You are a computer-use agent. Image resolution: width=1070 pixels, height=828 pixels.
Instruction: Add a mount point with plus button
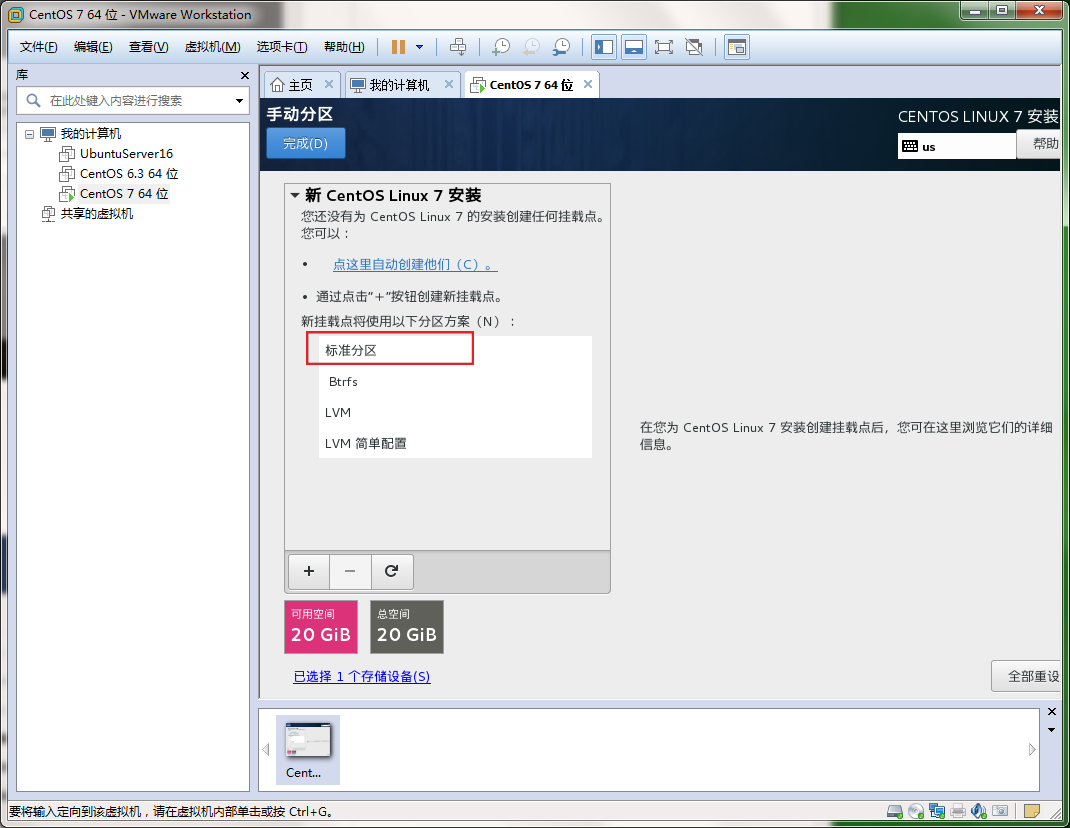pyautogui.click(x=309, y=571)
